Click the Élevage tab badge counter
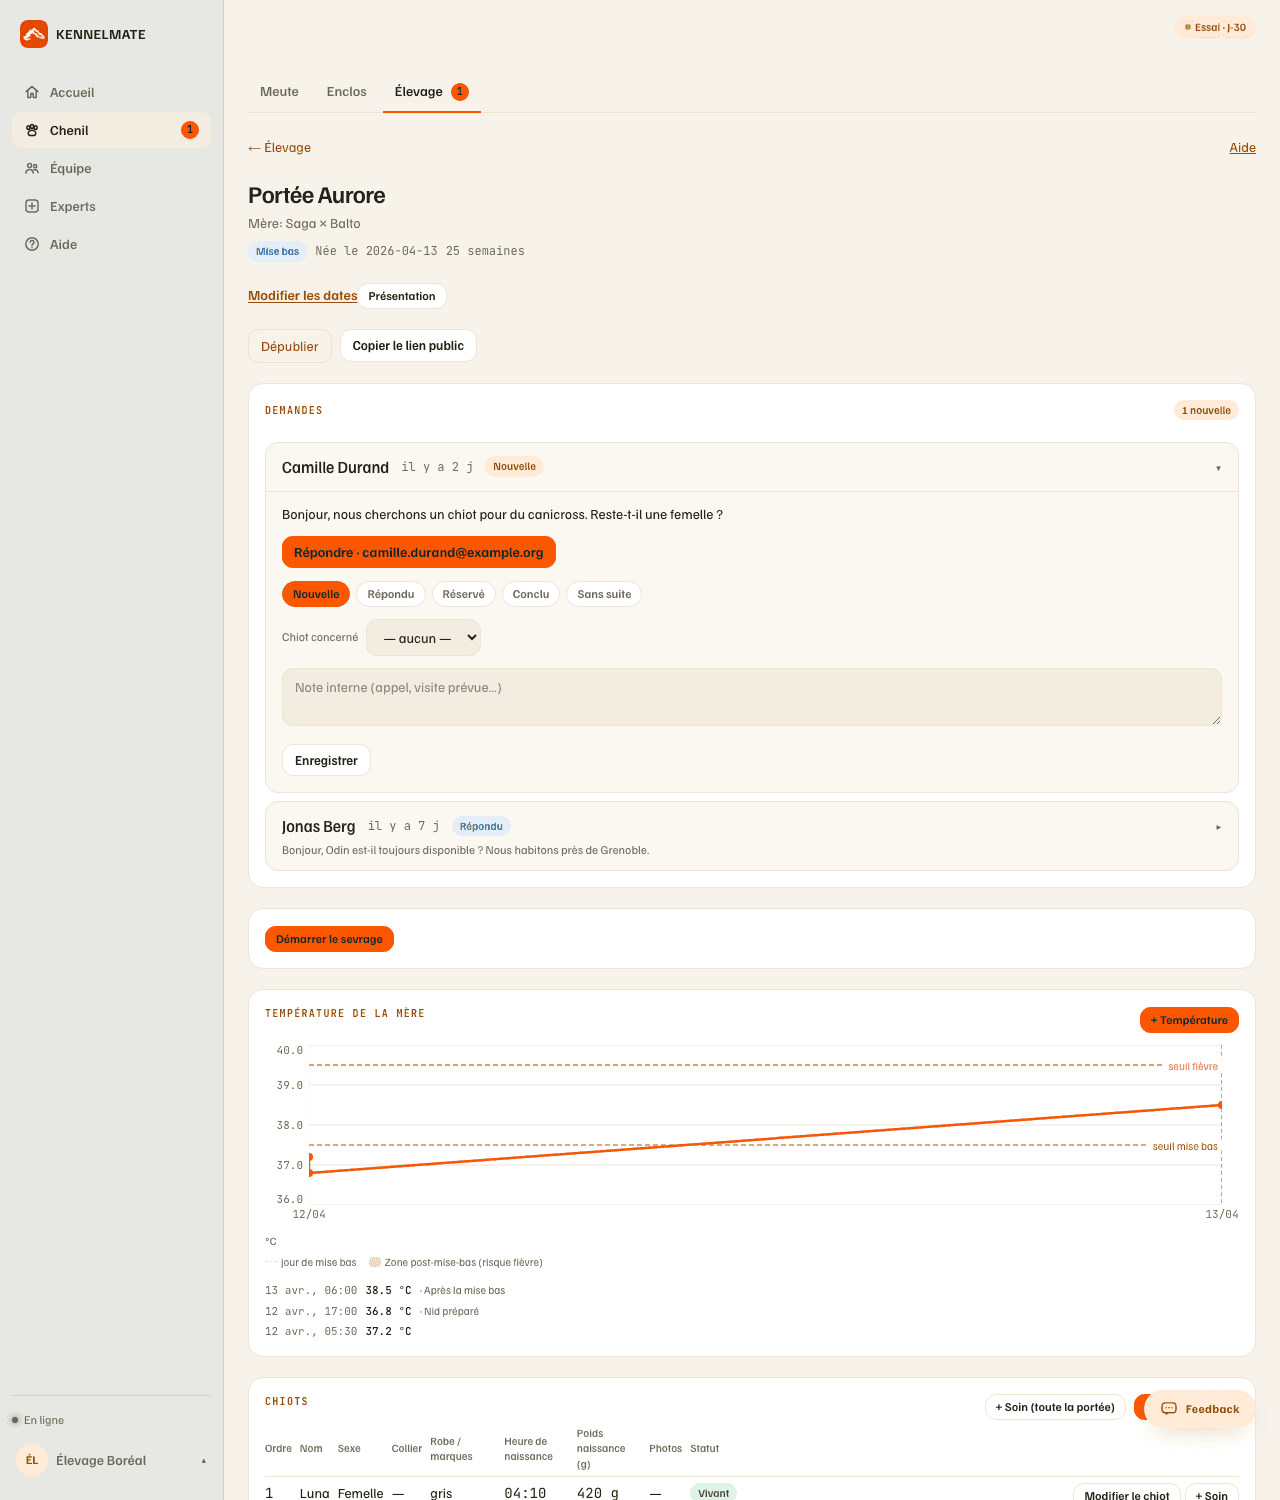 click(x=460, y=92)
